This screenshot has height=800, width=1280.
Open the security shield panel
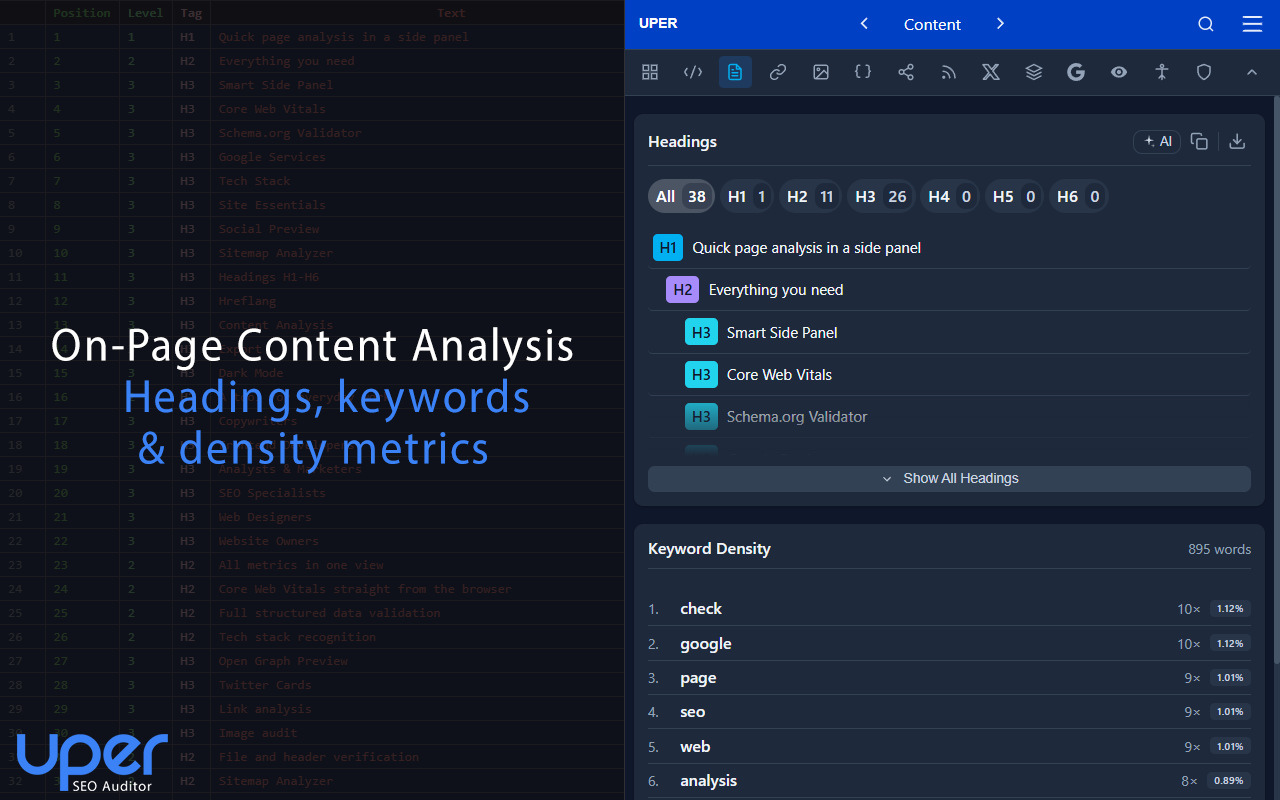pos(1204,72)
